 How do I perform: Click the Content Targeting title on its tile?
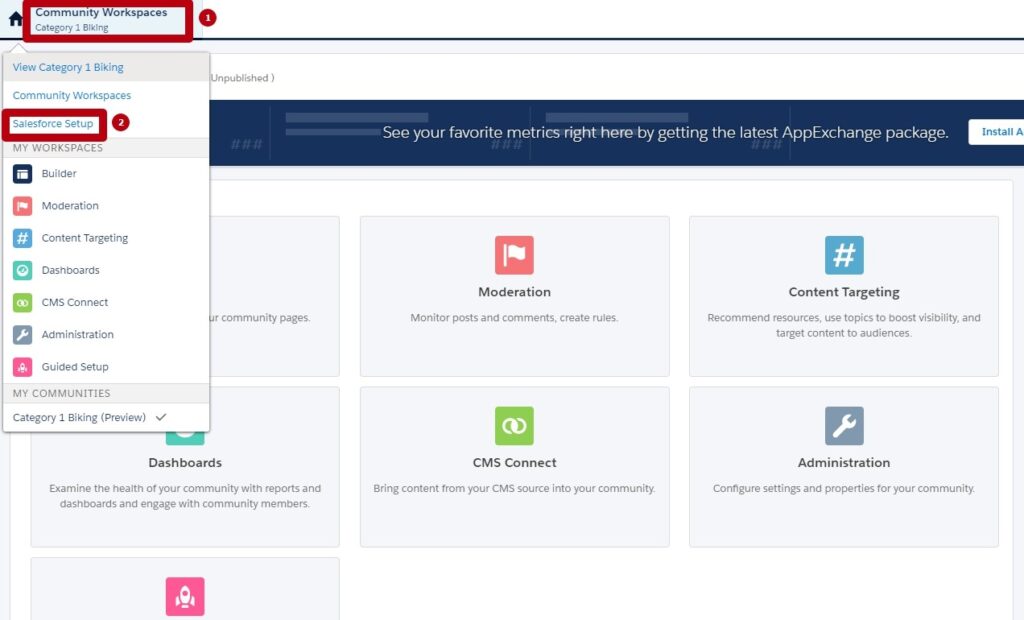pos(844,292)
